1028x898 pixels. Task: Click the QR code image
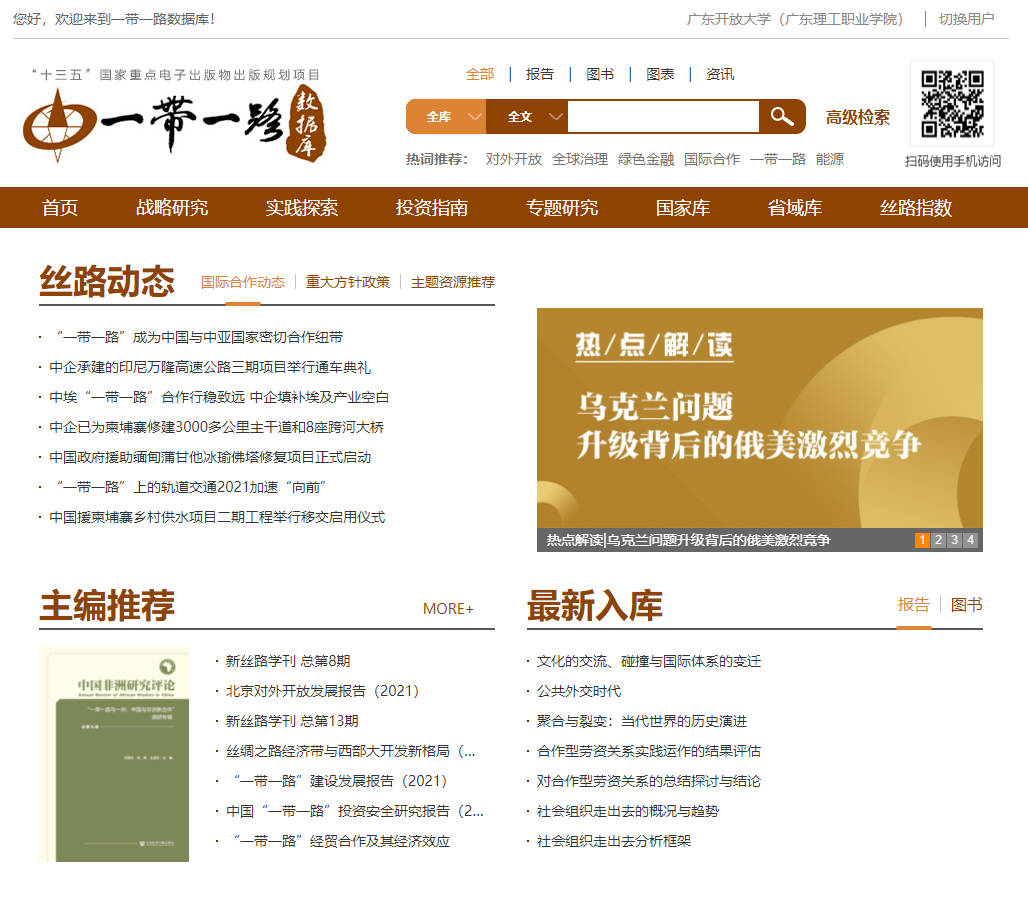click(x=952, y=104)
